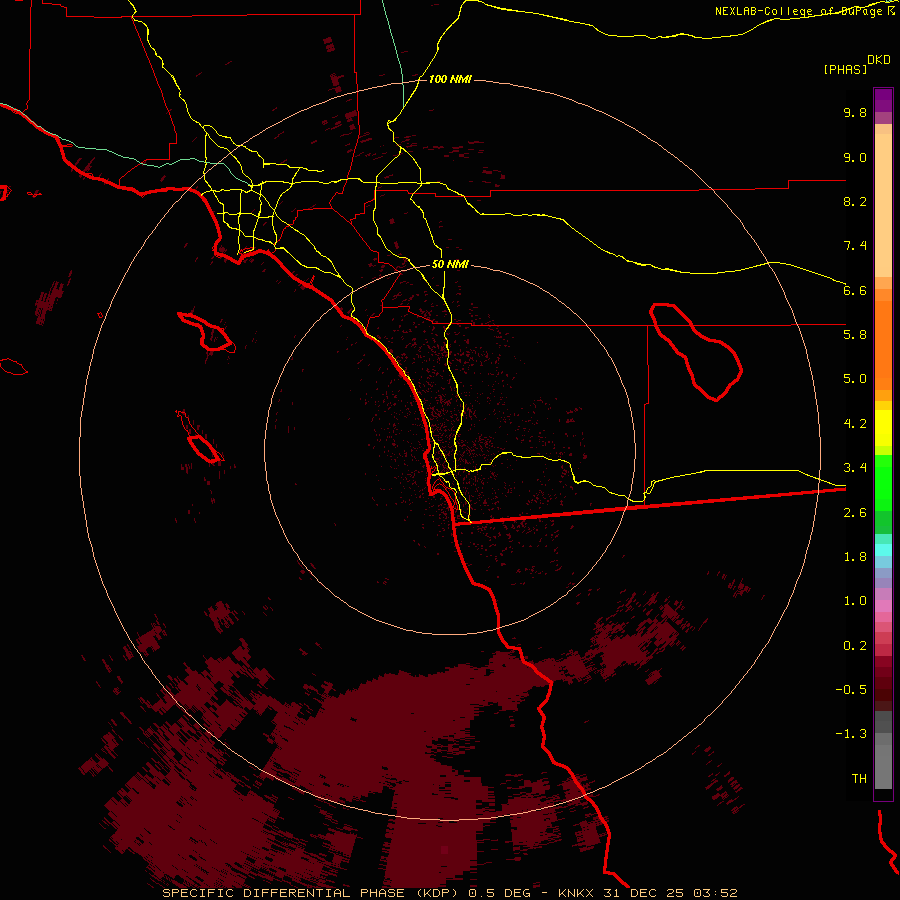The width and height of the screenshot is (900, 900).
Task: Select the cyan band on the color bar
Action: pos(883,550)
